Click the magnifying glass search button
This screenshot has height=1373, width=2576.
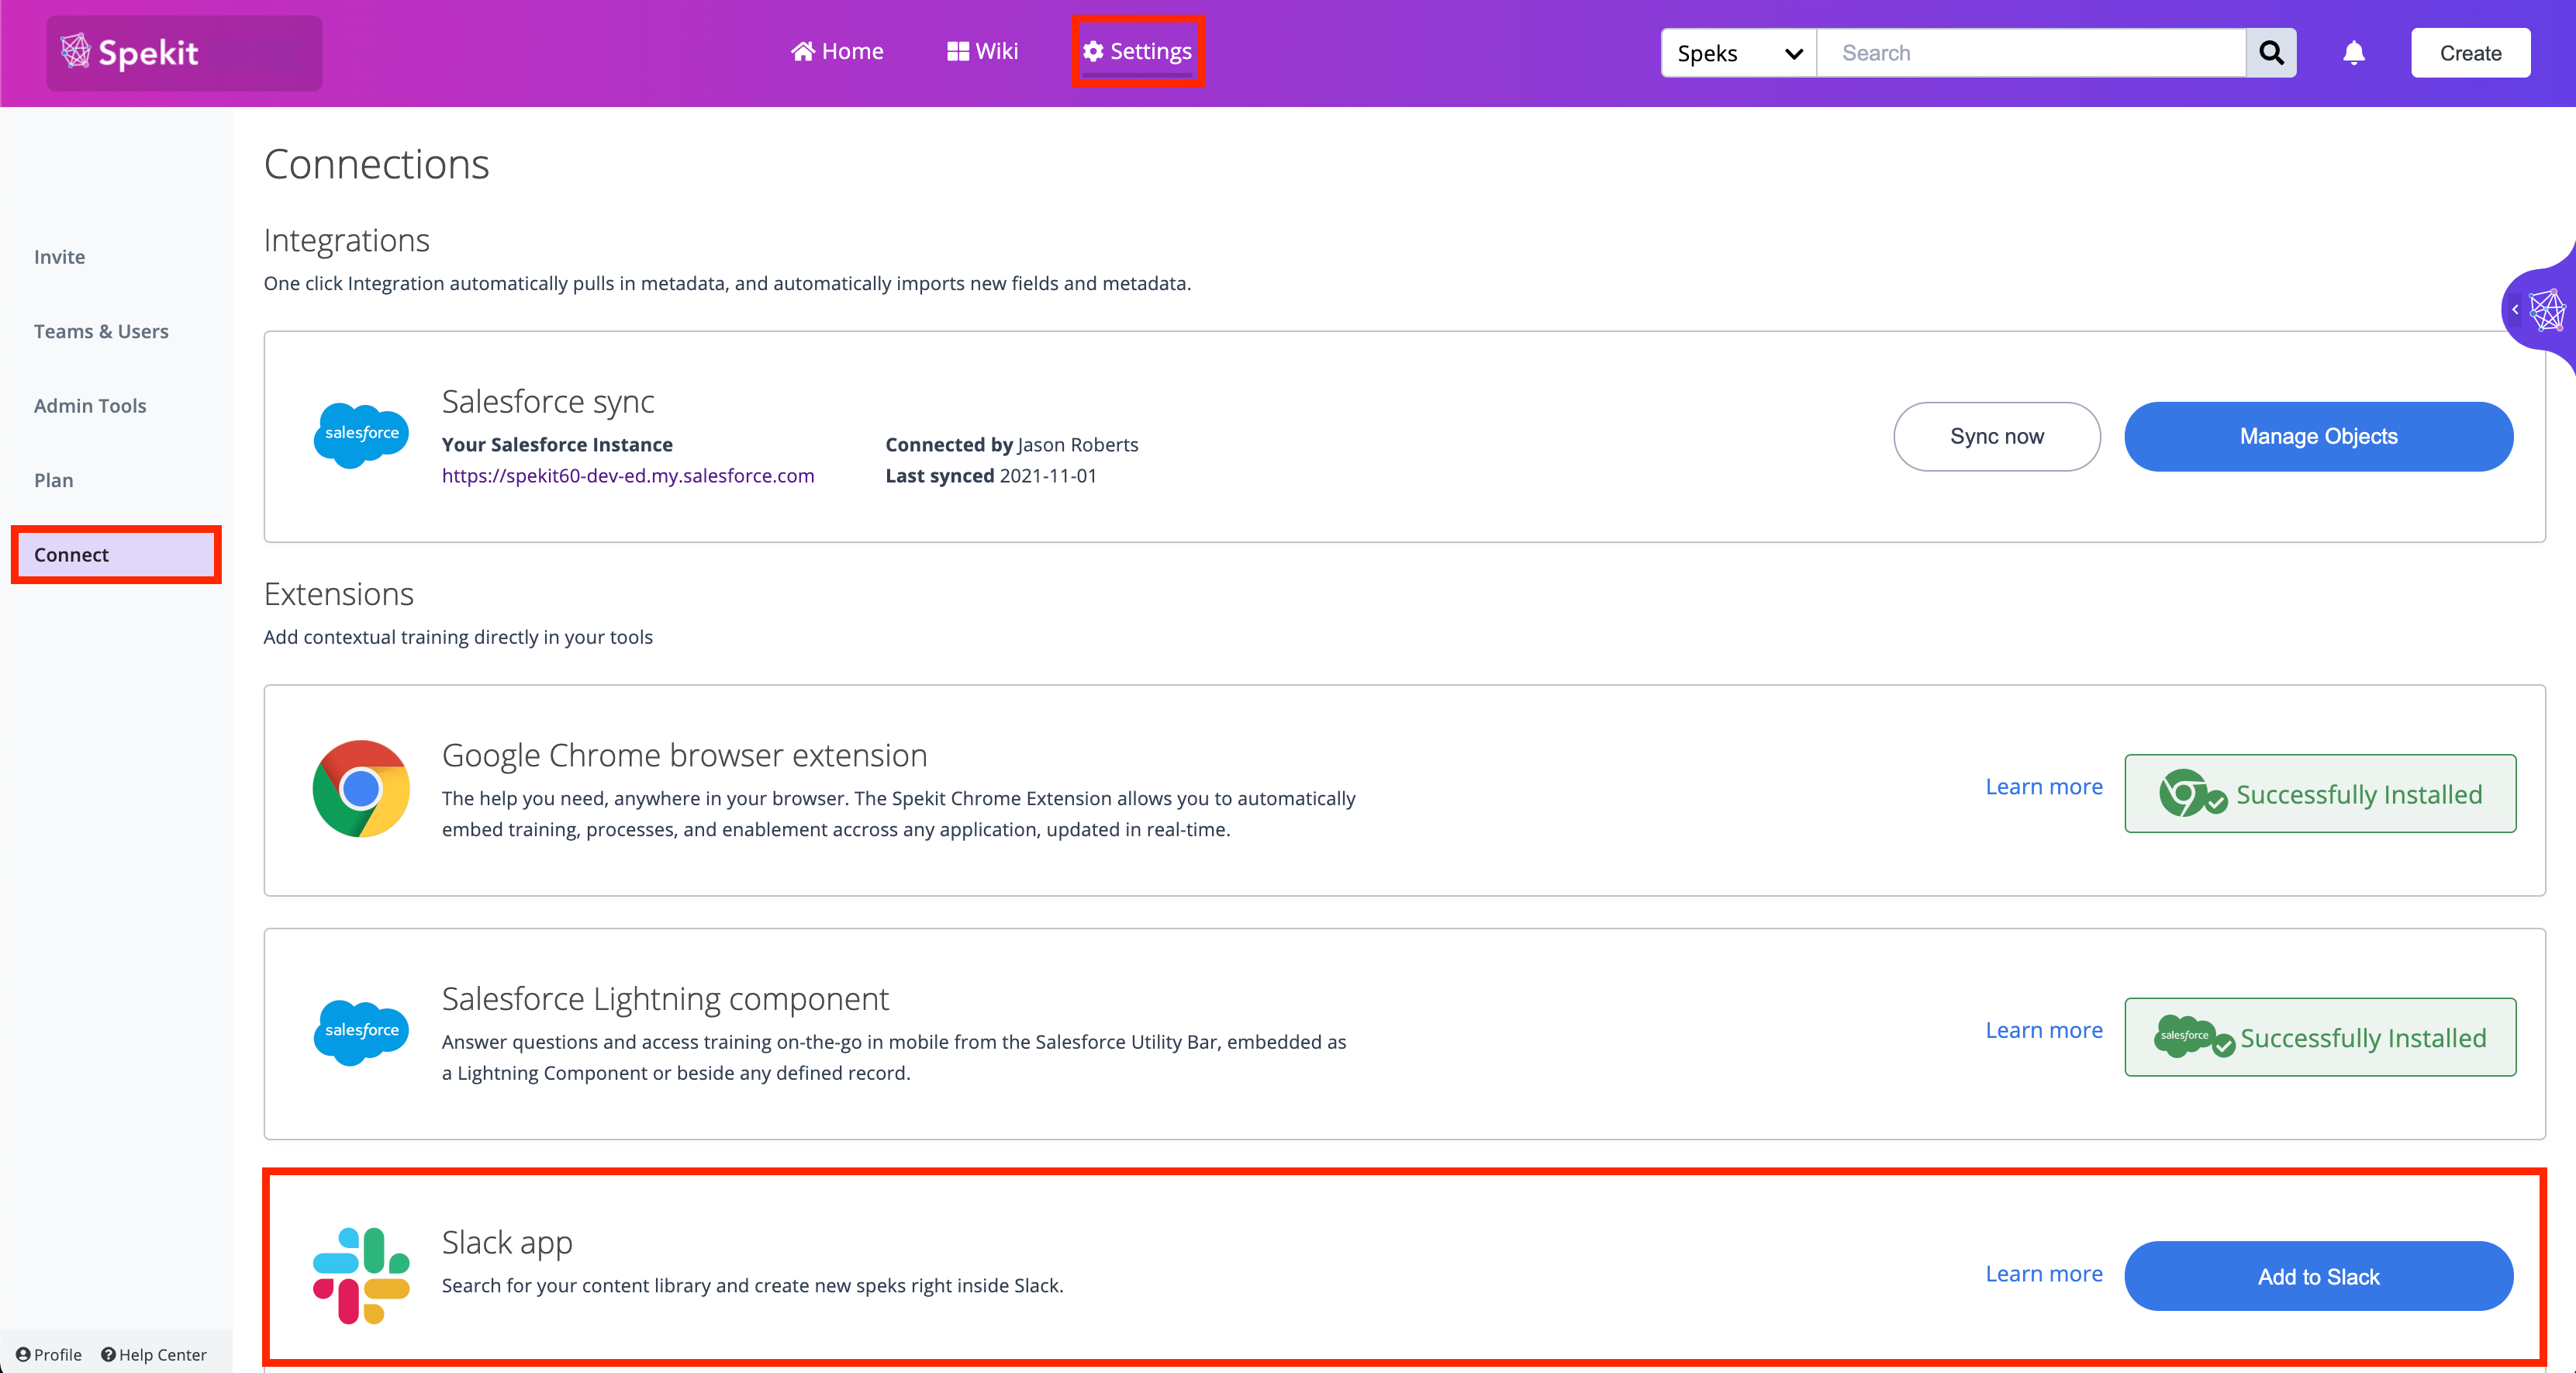2271,53
